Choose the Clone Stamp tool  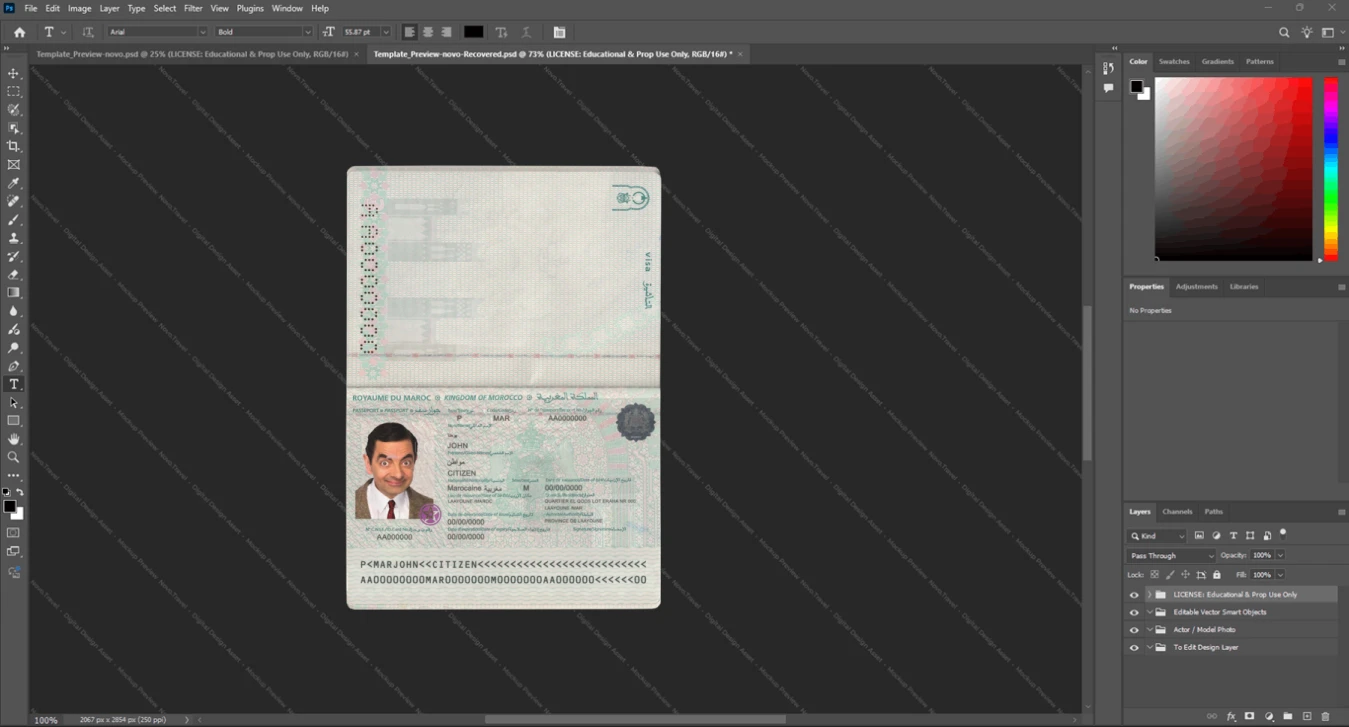[x=14, y=238]
